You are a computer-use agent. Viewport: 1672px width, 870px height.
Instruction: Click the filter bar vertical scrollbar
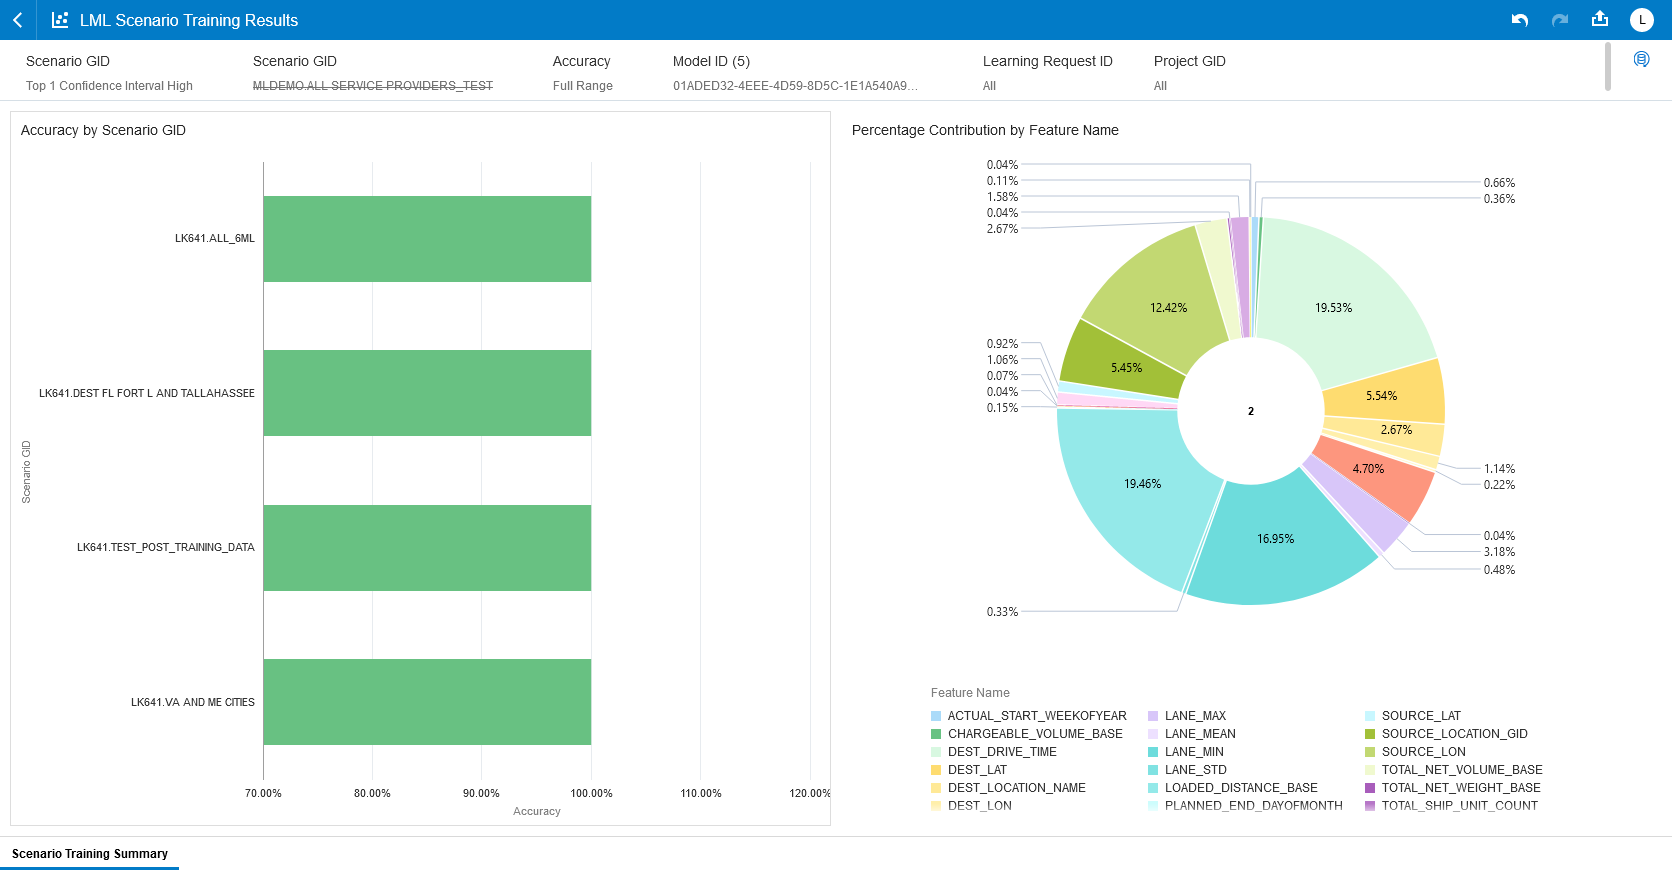pos(1607,66)
